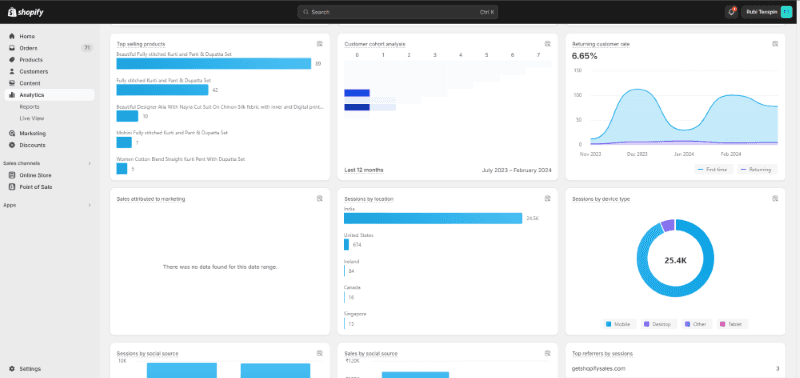Viewport: 800px width, 378px height.
Task: Click the bar with value 89
Action: click(x=214, y=64)
